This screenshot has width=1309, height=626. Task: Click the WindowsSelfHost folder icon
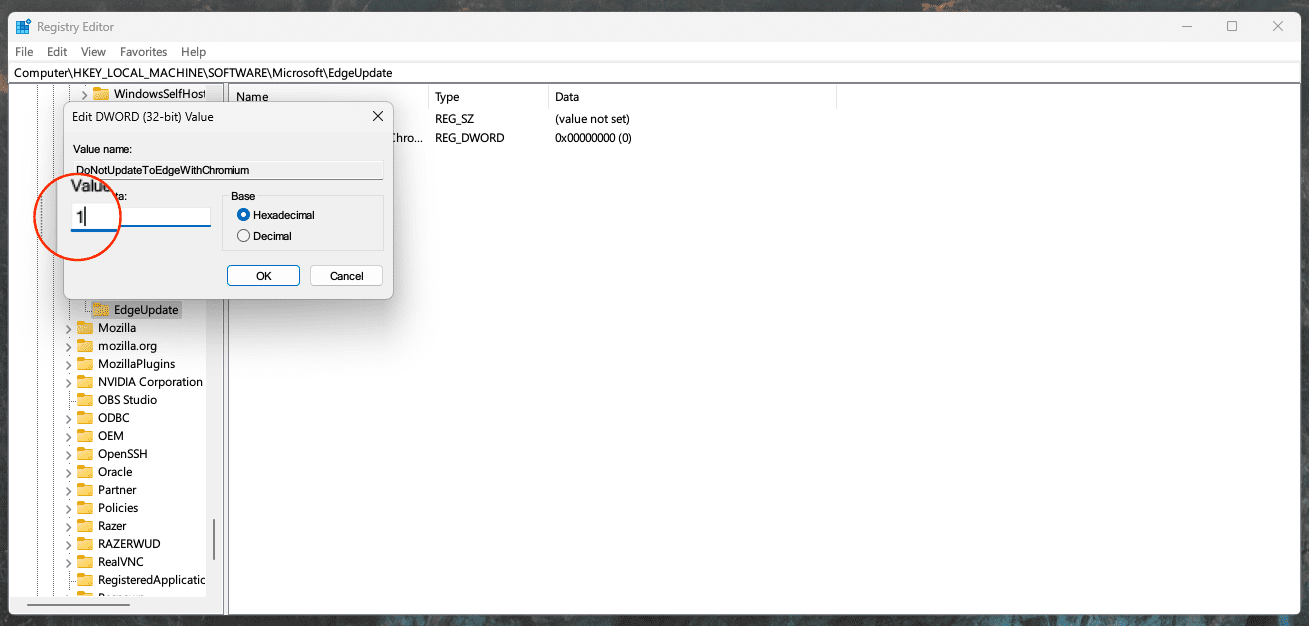pyautogui.click(x=101, y=94)
